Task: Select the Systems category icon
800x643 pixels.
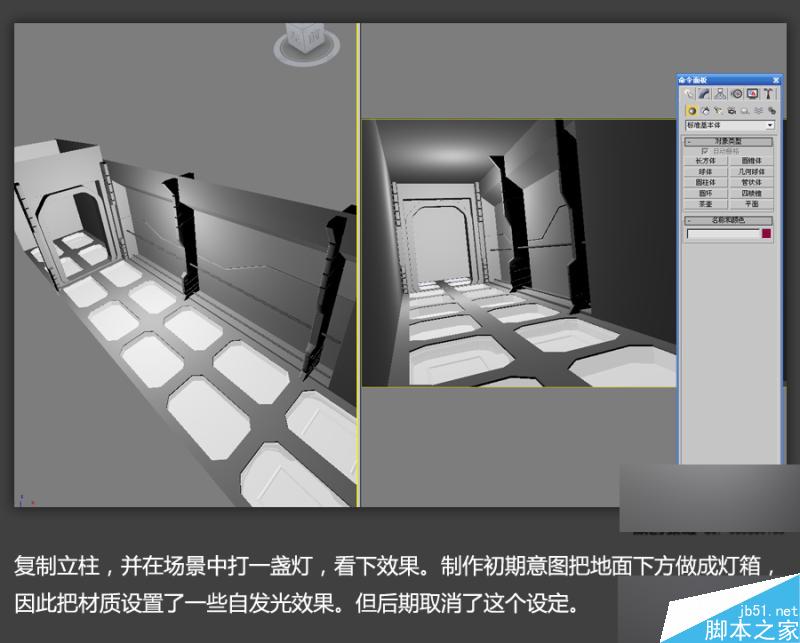Action: [x=773, y=110]
